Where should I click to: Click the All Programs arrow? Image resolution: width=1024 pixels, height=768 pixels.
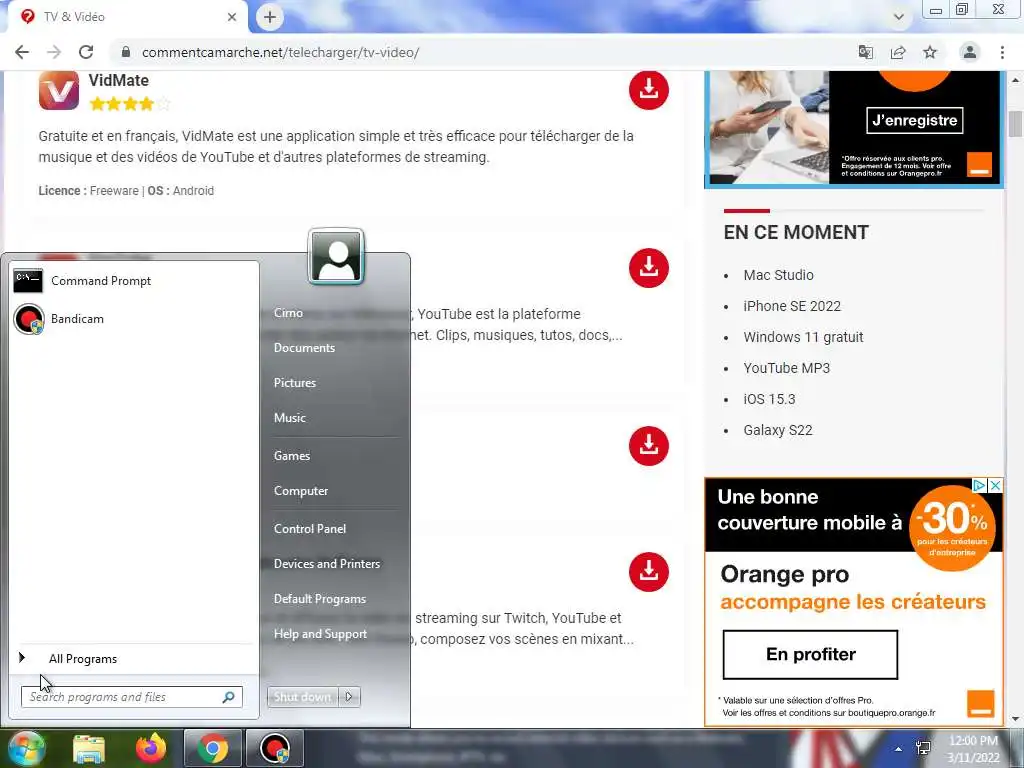click(x=22, y=658)
